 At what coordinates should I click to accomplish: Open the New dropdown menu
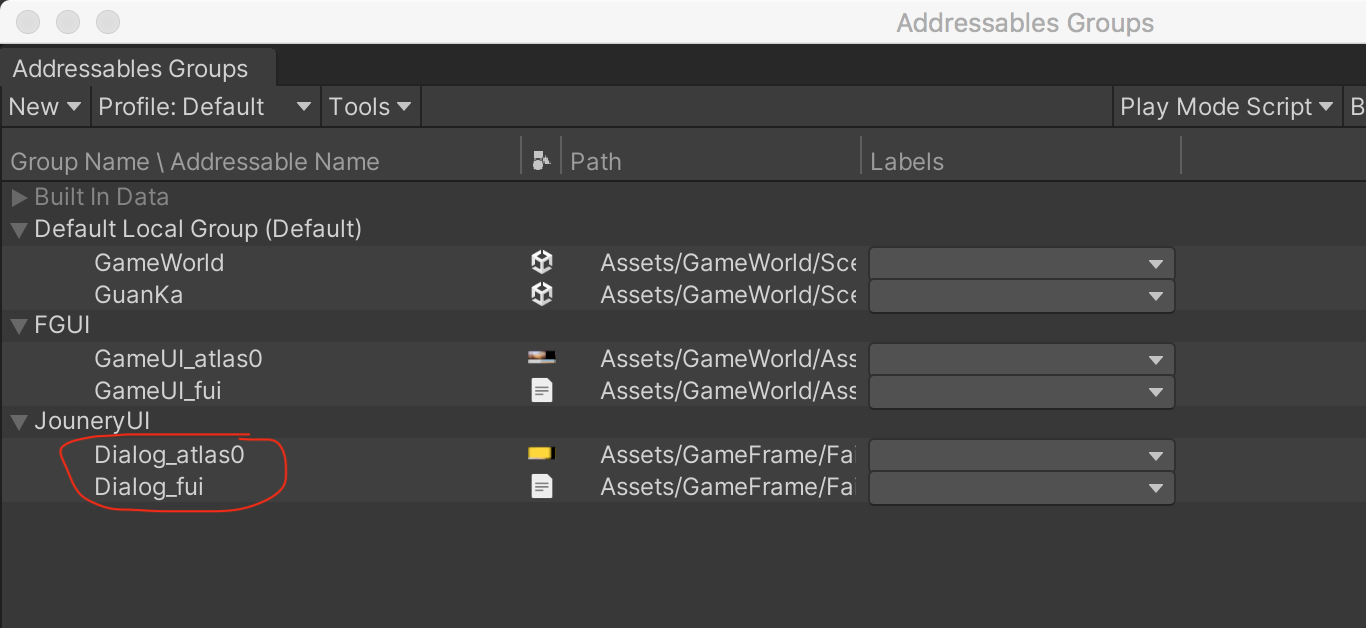(45, 107)
